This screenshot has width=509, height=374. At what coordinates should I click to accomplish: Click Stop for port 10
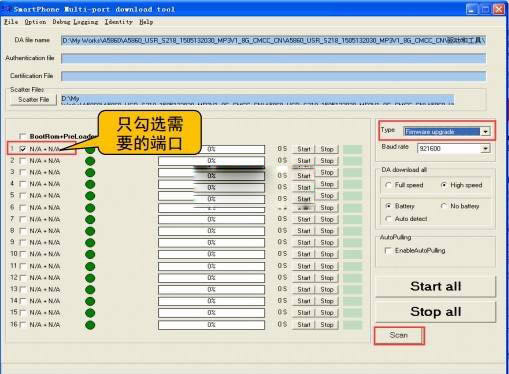(x=327, y=254)
